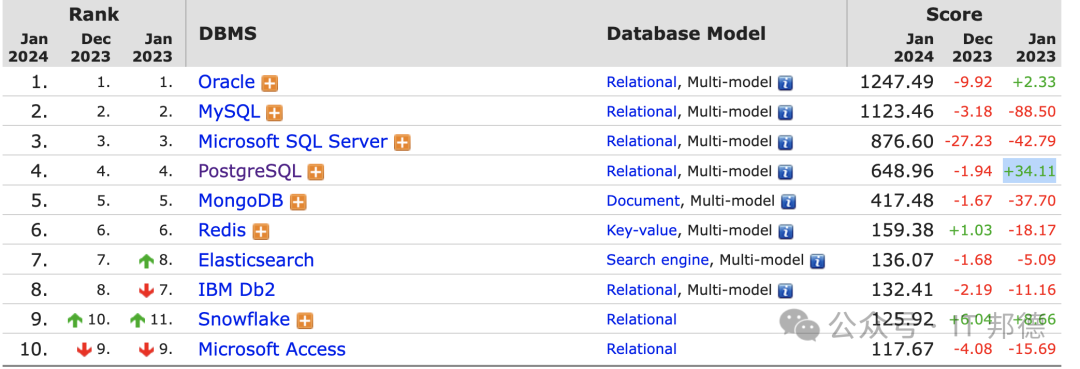Open the Microsoft Access link
Viewport: 1080px width, 369px height.
(272, 349)
